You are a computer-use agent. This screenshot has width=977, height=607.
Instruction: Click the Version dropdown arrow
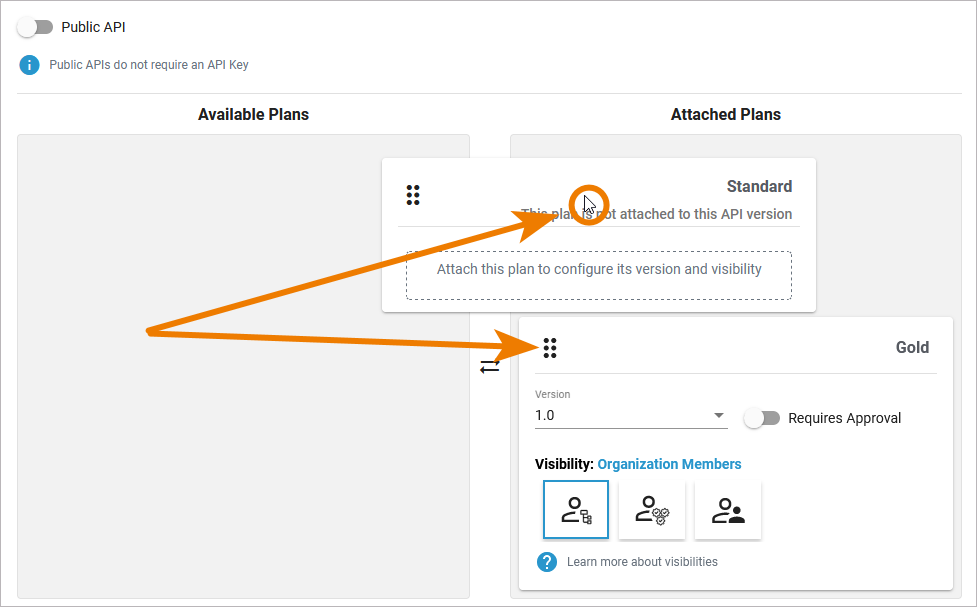click(x=718, y=416)
